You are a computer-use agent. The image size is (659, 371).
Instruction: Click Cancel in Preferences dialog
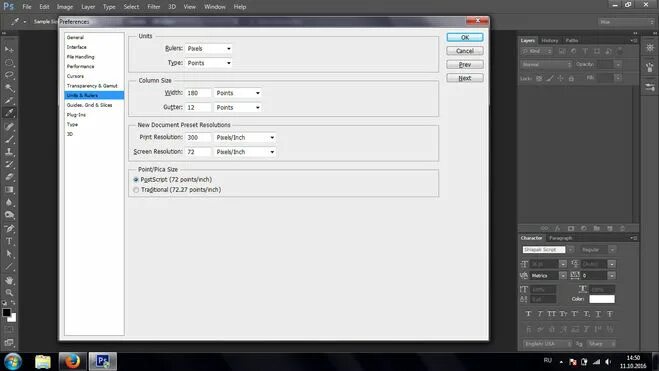465,51
